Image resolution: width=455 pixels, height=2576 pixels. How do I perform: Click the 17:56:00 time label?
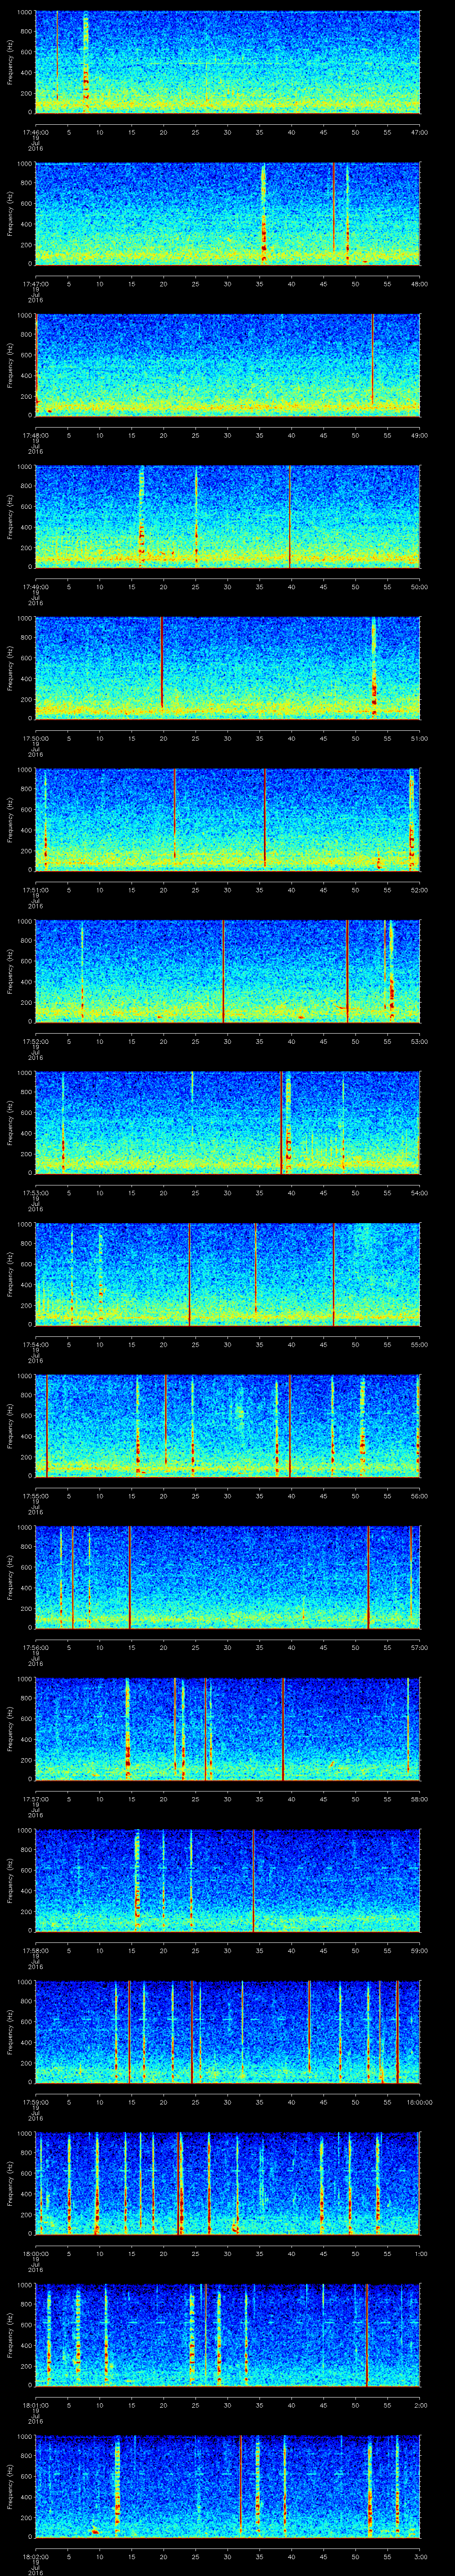pos(35,1648)
